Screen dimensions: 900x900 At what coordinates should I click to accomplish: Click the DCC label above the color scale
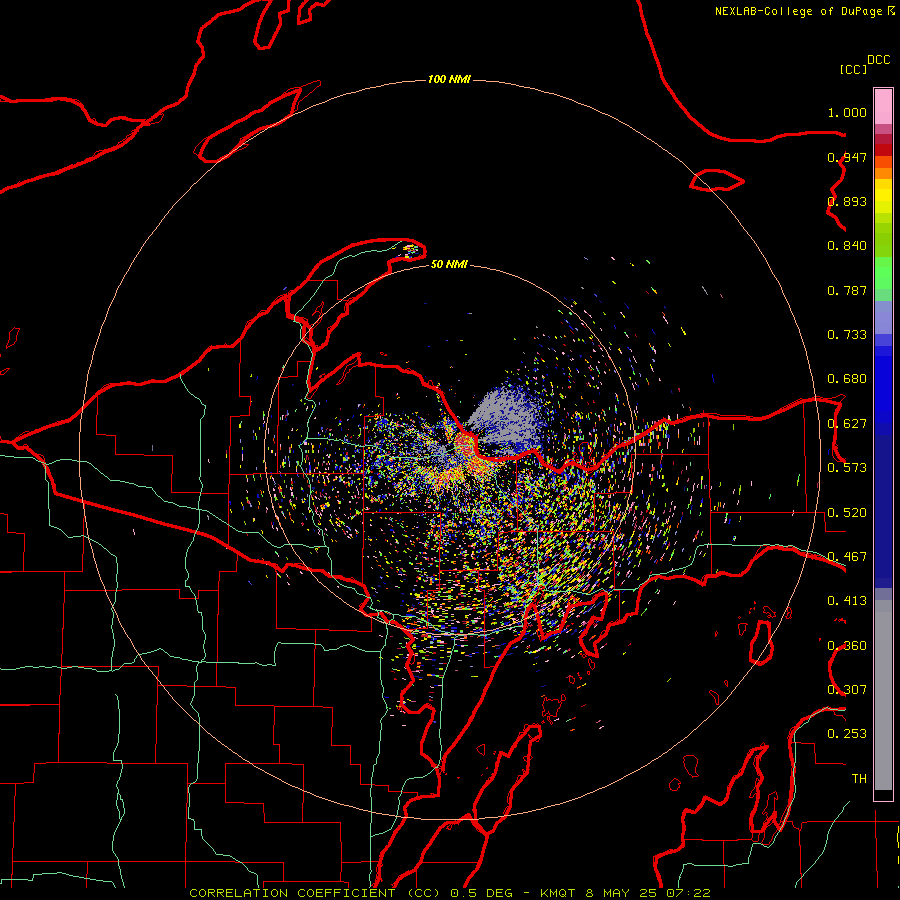pos(879,60)
